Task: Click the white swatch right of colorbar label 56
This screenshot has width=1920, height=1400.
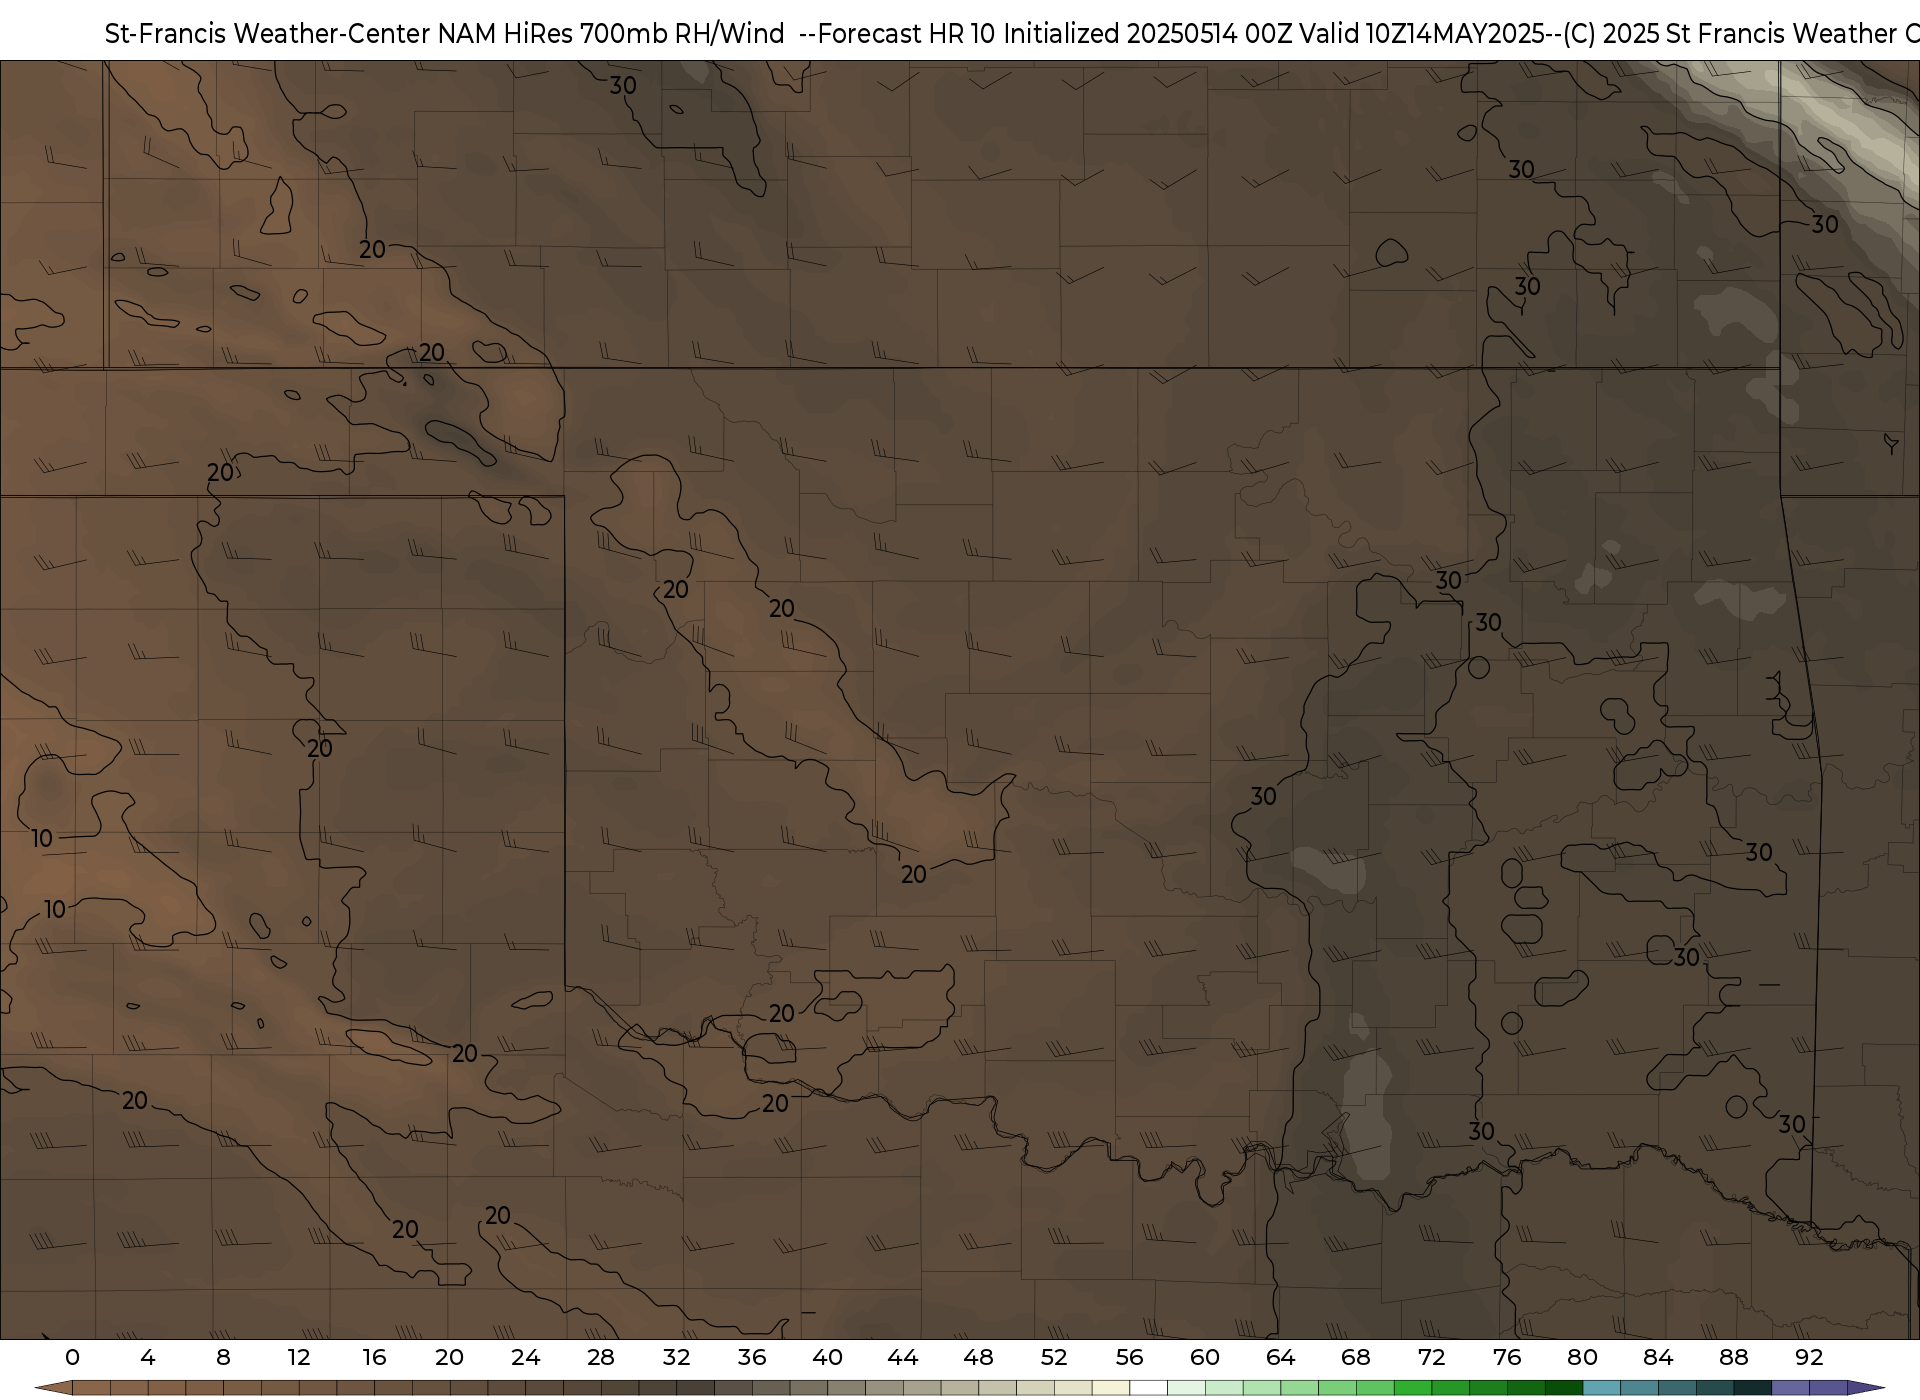Action: [1149, 1388]
